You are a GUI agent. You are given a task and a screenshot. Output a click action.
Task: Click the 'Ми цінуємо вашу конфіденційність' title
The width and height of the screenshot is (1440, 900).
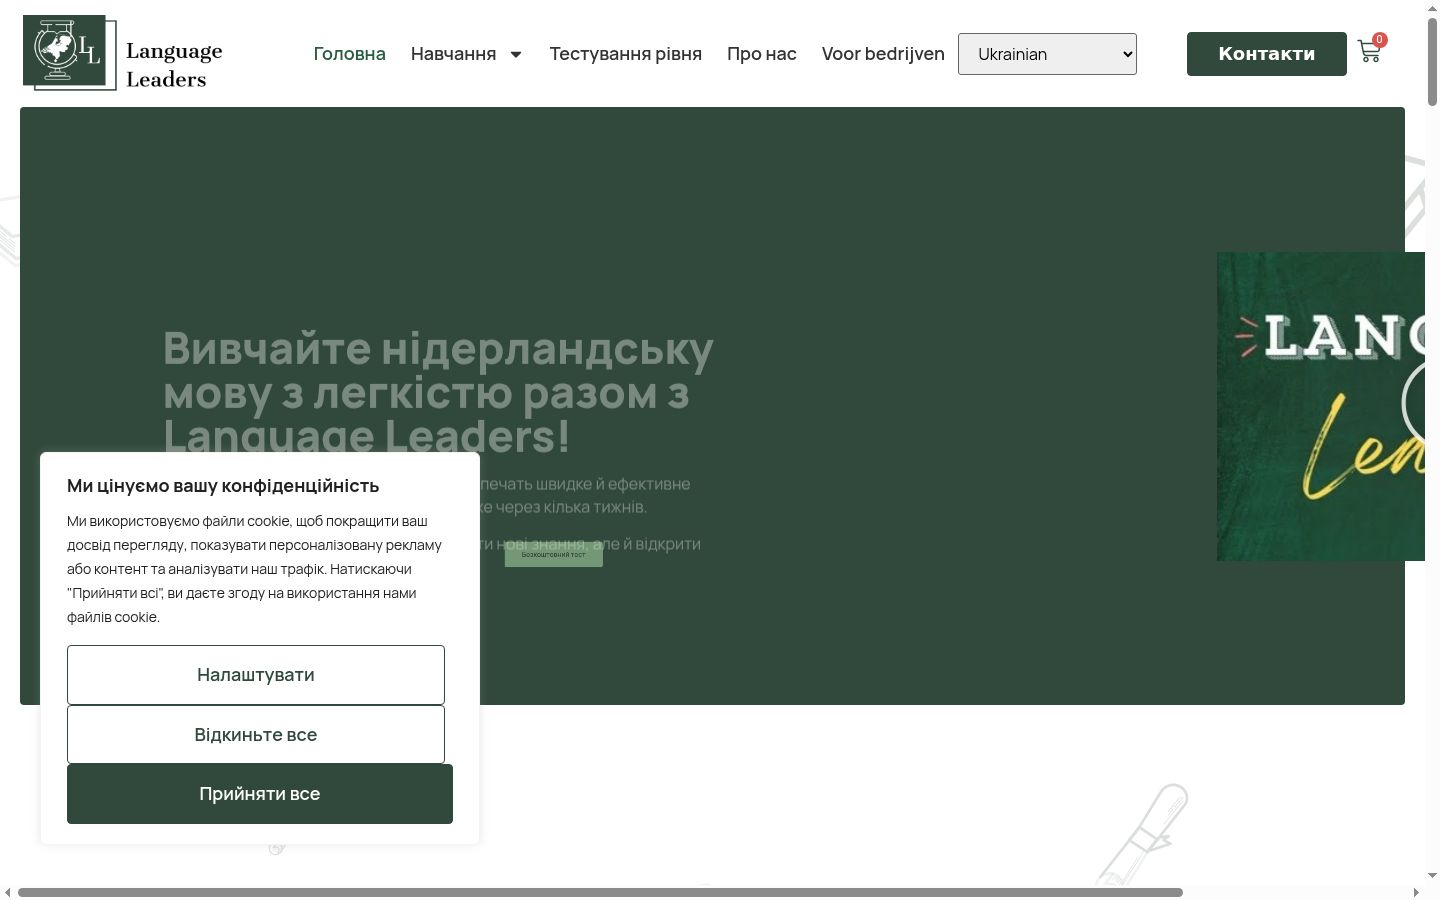(223, 486)
